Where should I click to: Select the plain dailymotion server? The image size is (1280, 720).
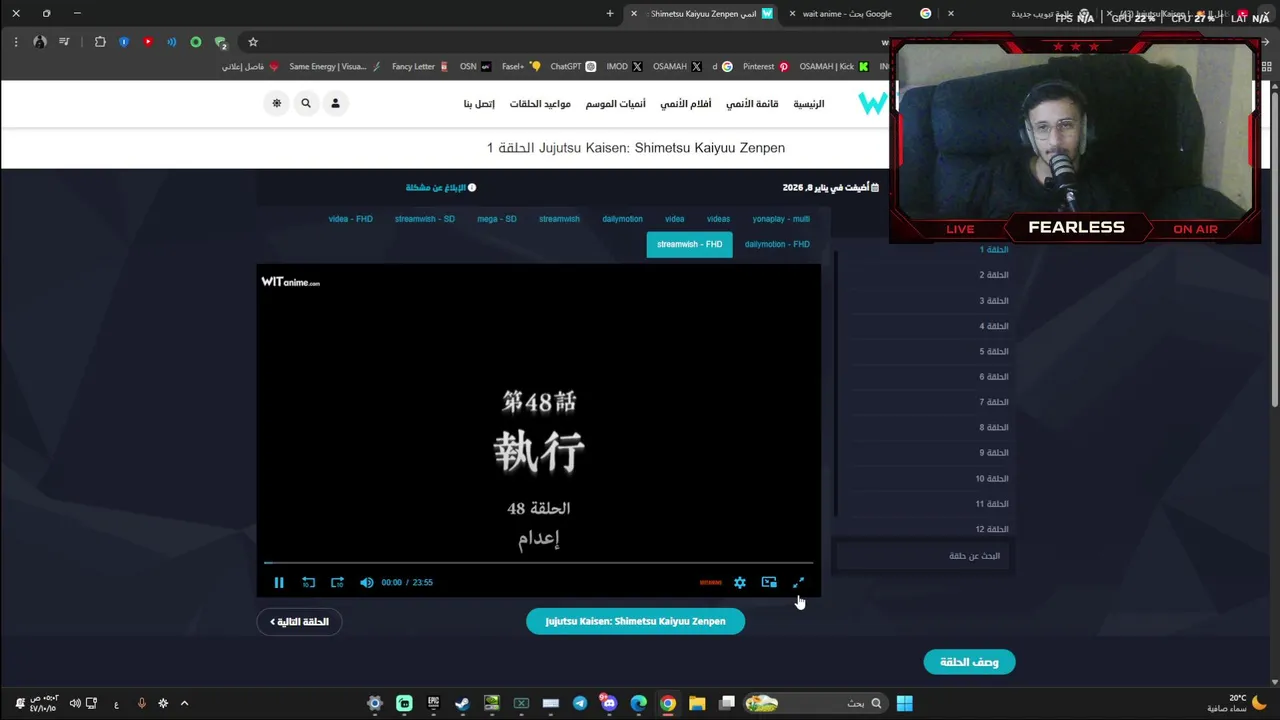tap(622, 219)
